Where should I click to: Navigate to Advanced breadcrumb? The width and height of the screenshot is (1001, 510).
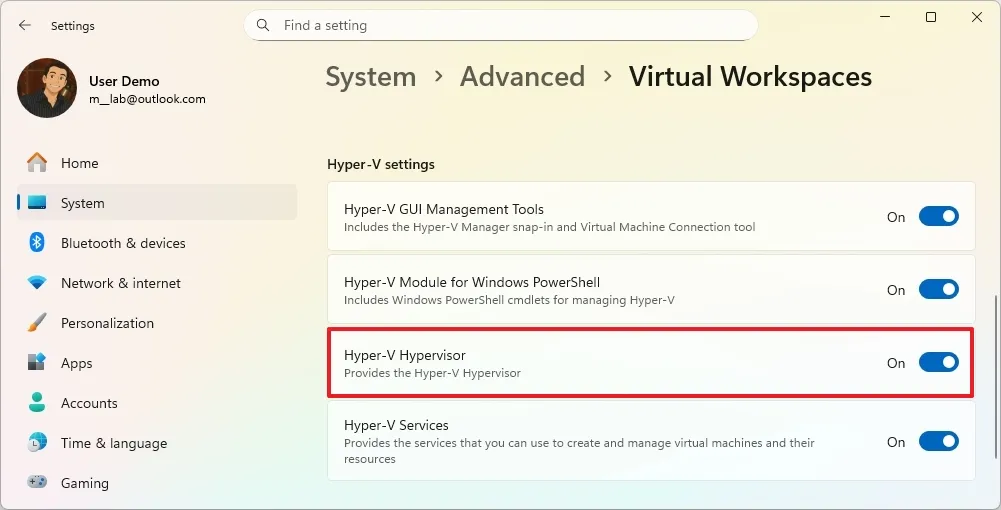522,77
